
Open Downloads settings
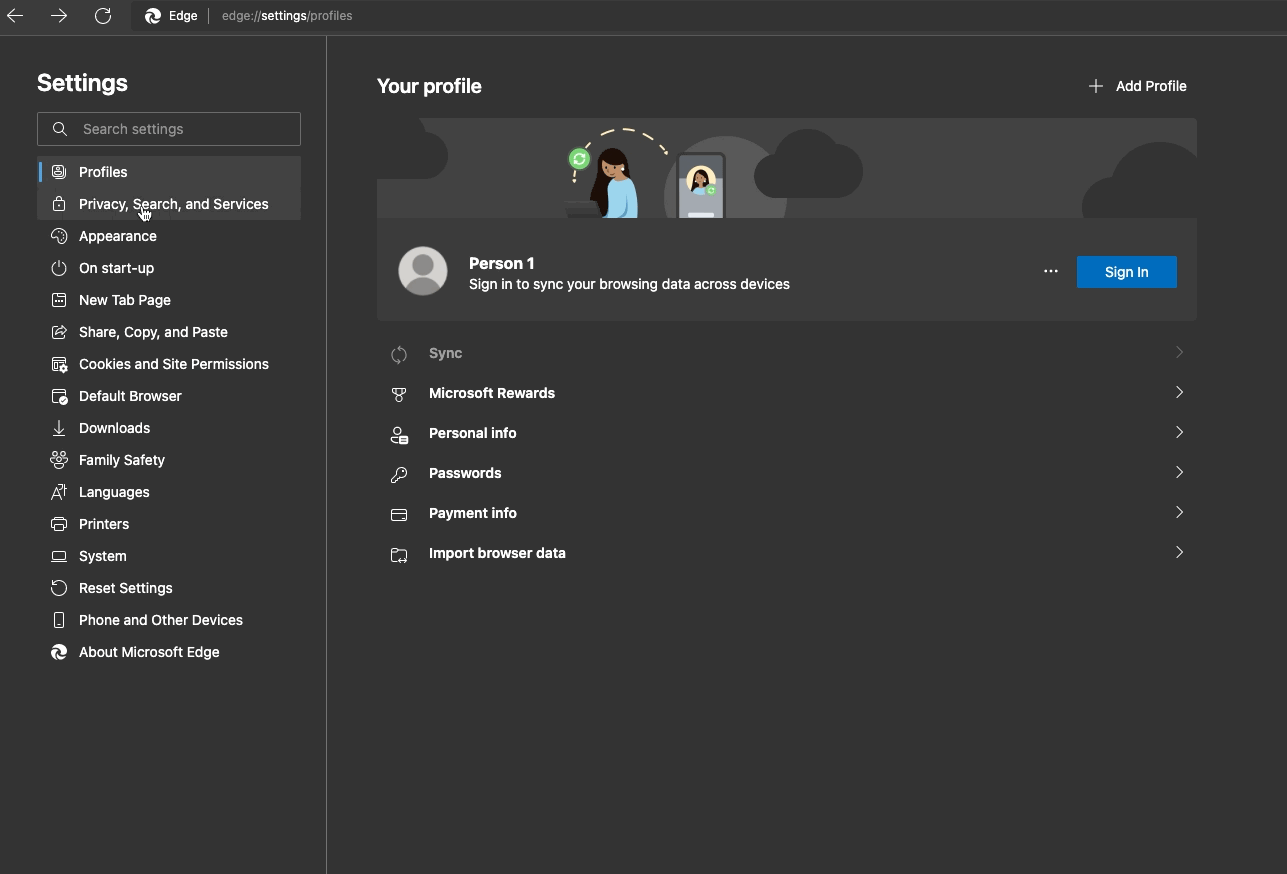tap(169, 428)
